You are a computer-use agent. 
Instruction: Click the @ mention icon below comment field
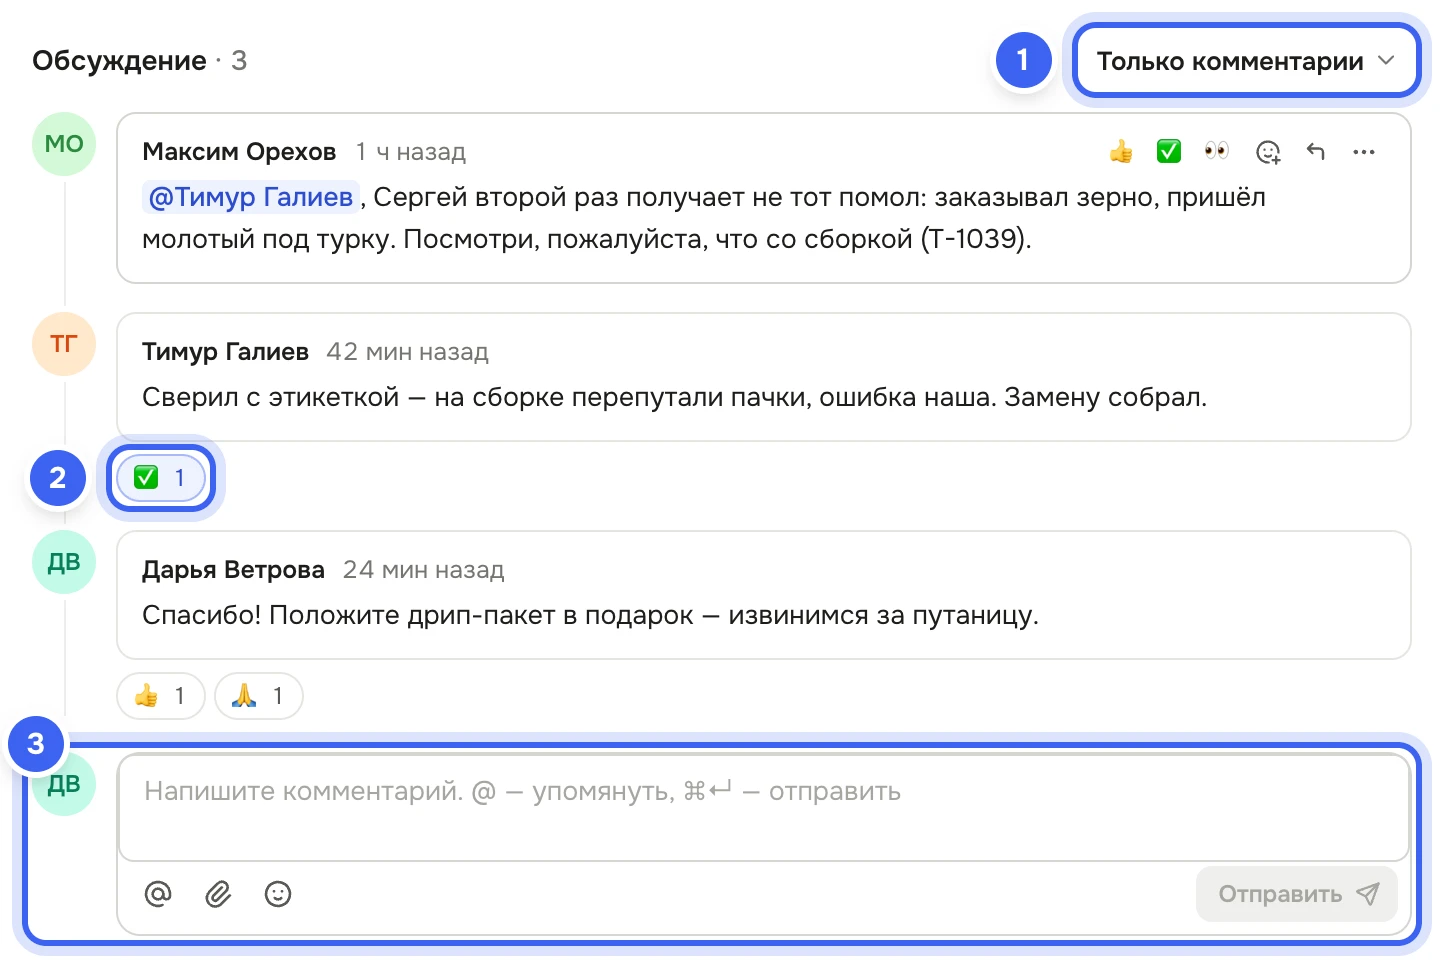(x=158, y=894)
